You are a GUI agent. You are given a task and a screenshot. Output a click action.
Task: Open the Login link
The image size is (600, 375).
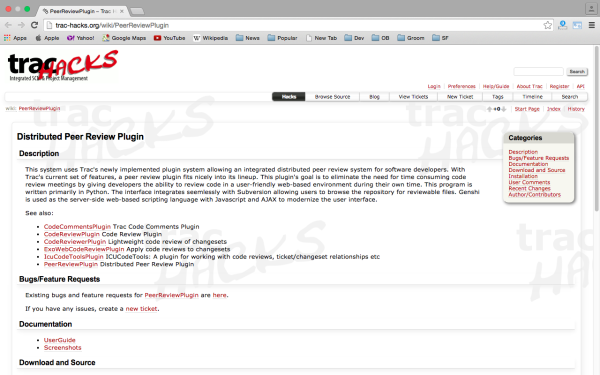(x=434, y=86)
